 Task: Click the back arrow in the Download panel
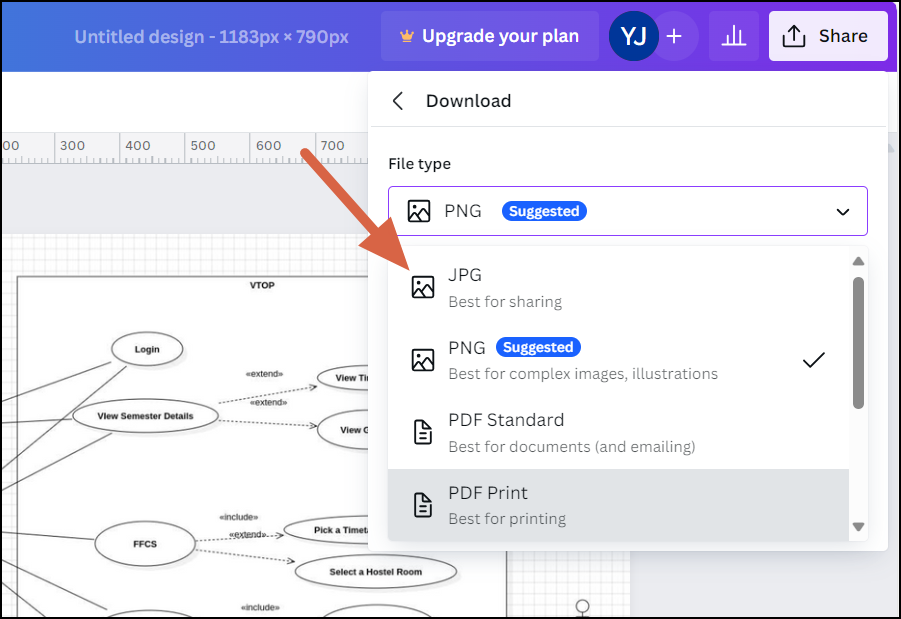[397, 100]
